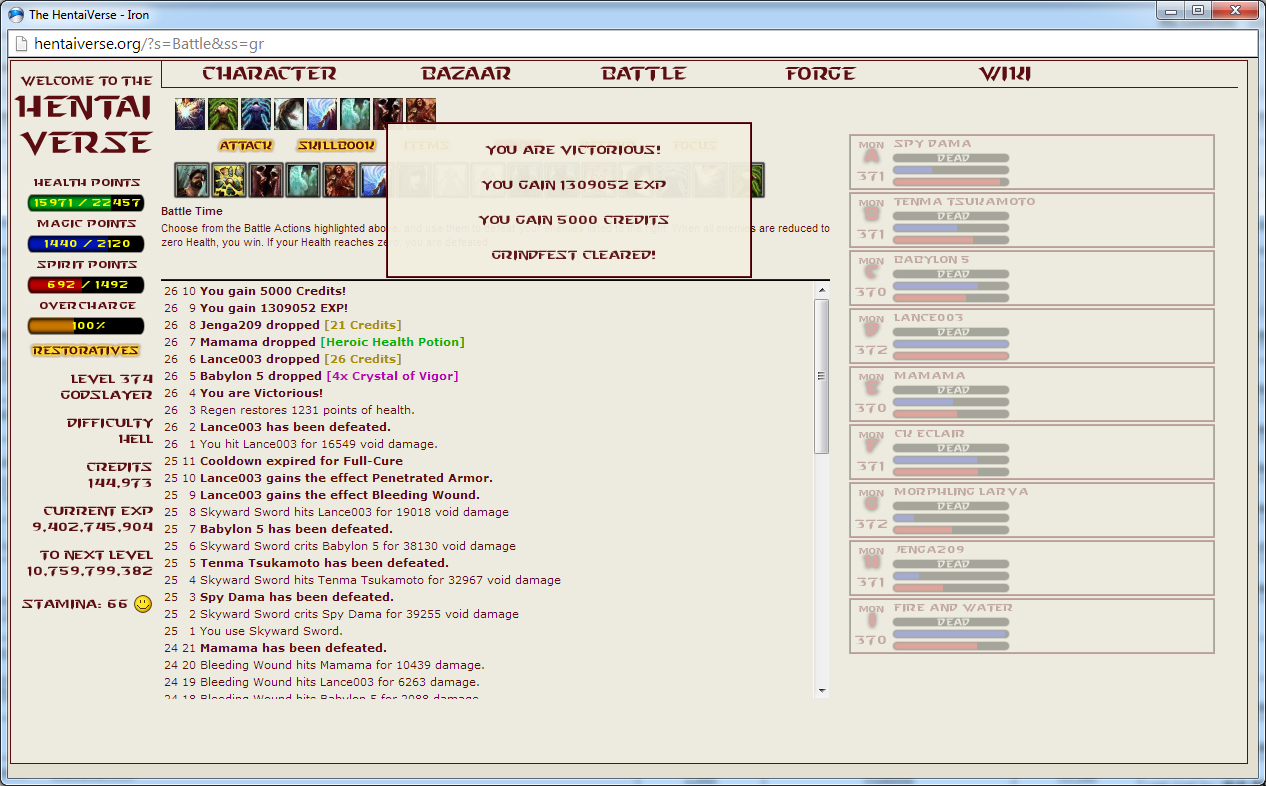Click the 21 Credits drop from Jenga209
The image size is (1266, 786).
coord(362,325)
